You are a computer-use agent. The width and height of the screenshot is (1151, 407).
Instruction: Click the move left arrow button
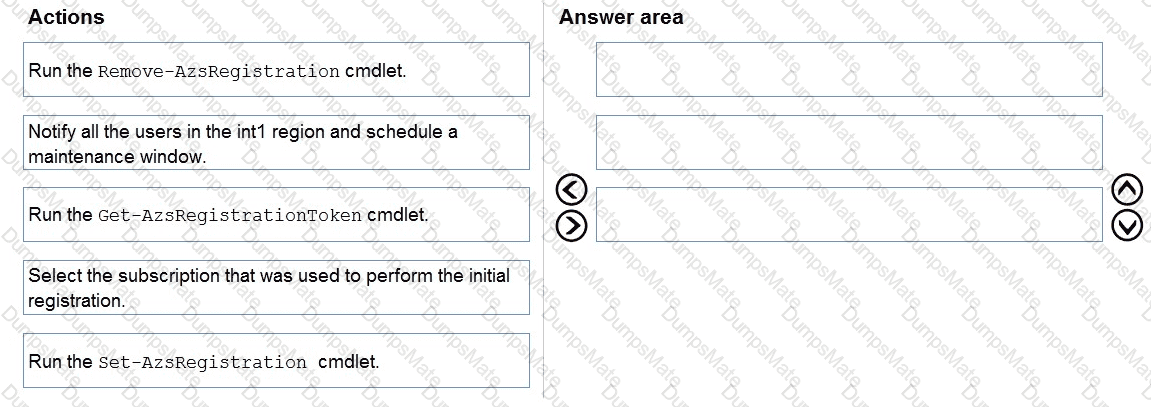coord(570,188)
